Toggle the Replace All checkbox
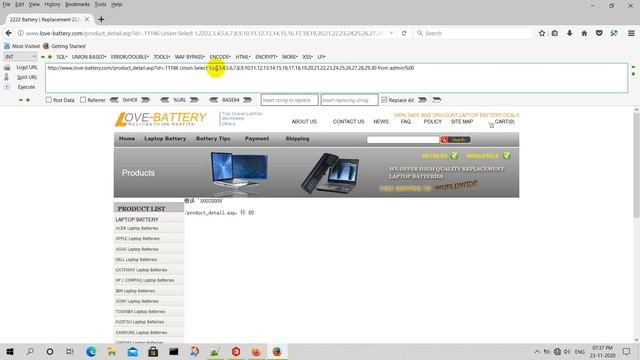This screenshot has height=360, width=640. (384, 100)
